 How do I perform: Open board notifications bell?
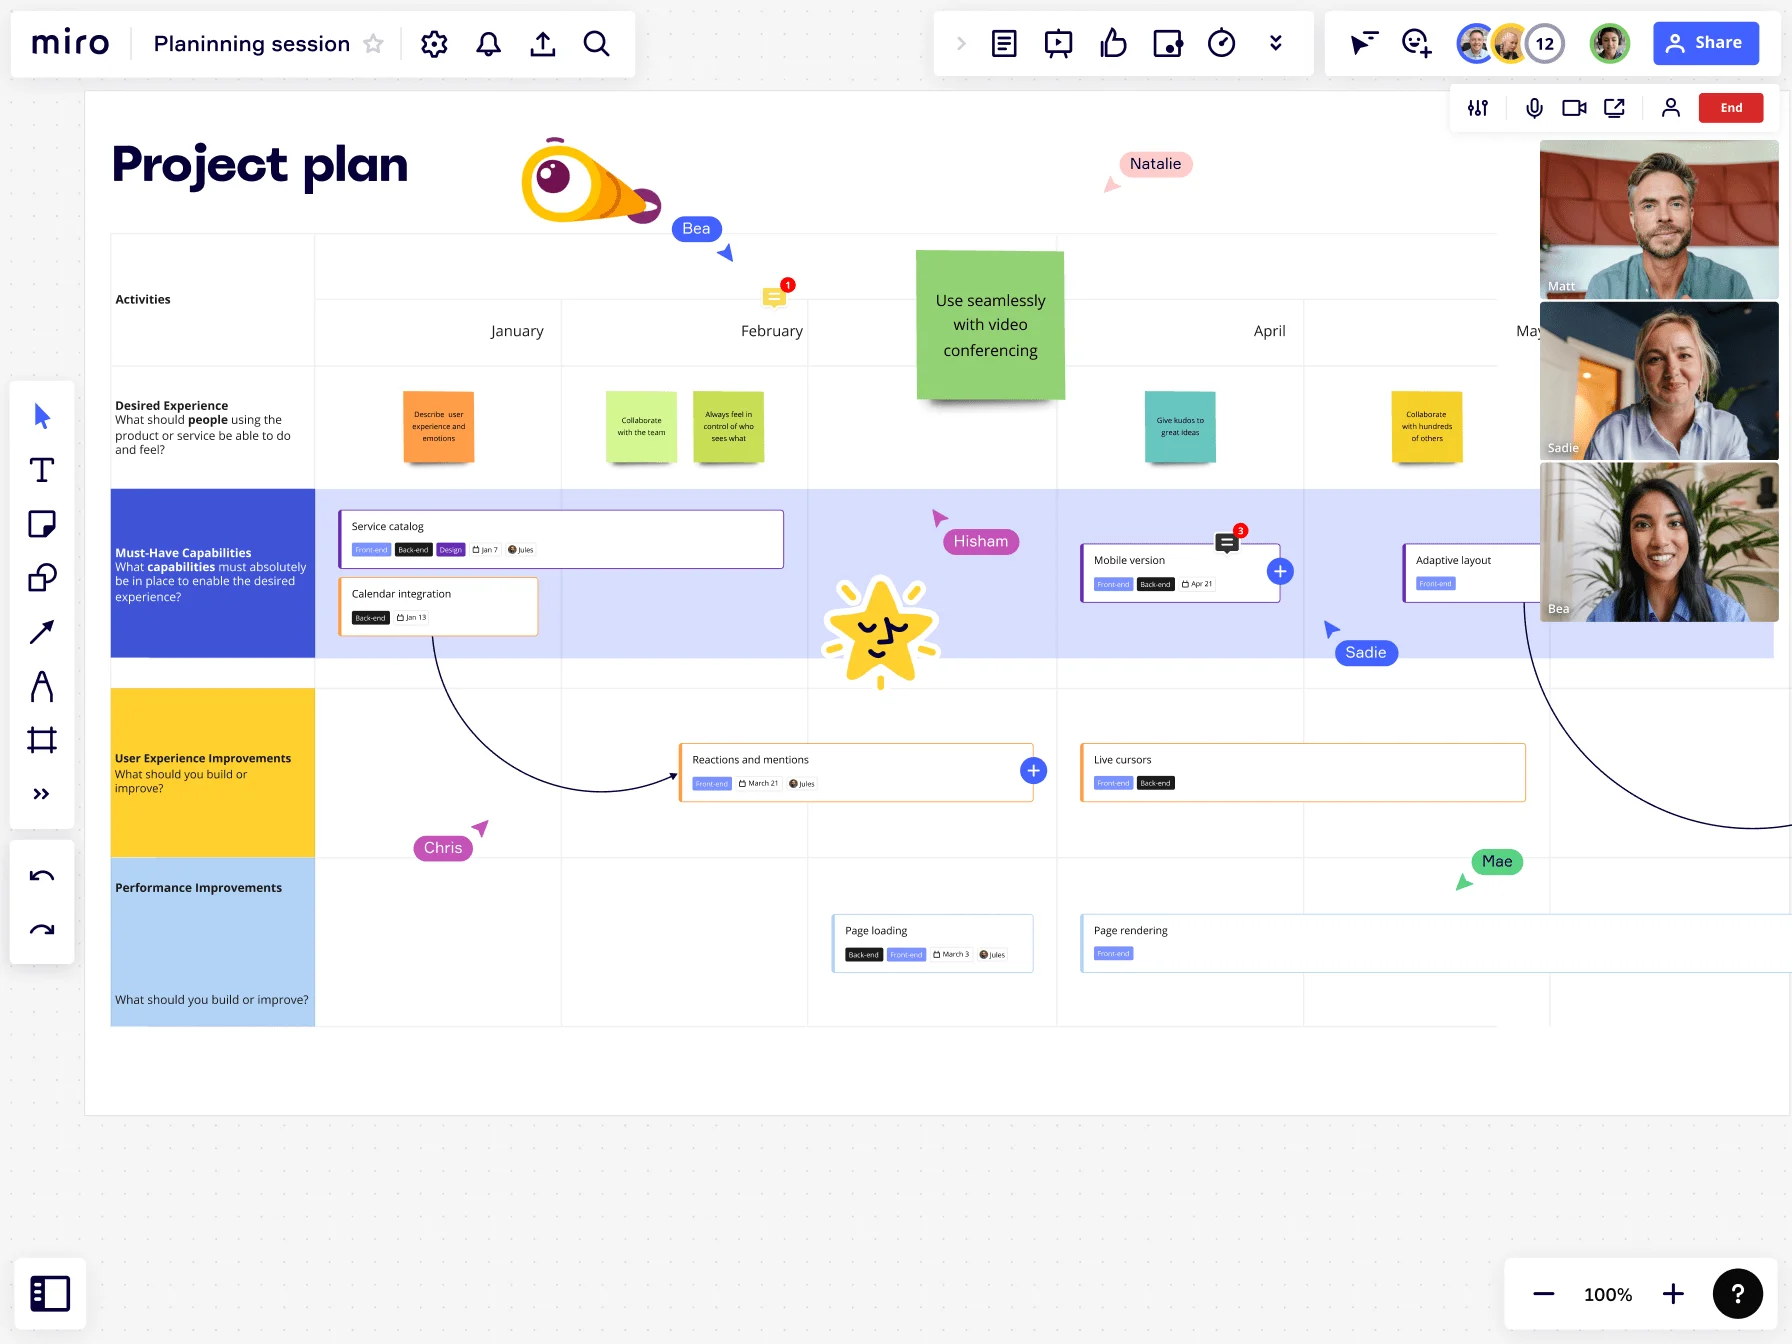point(488,43)
